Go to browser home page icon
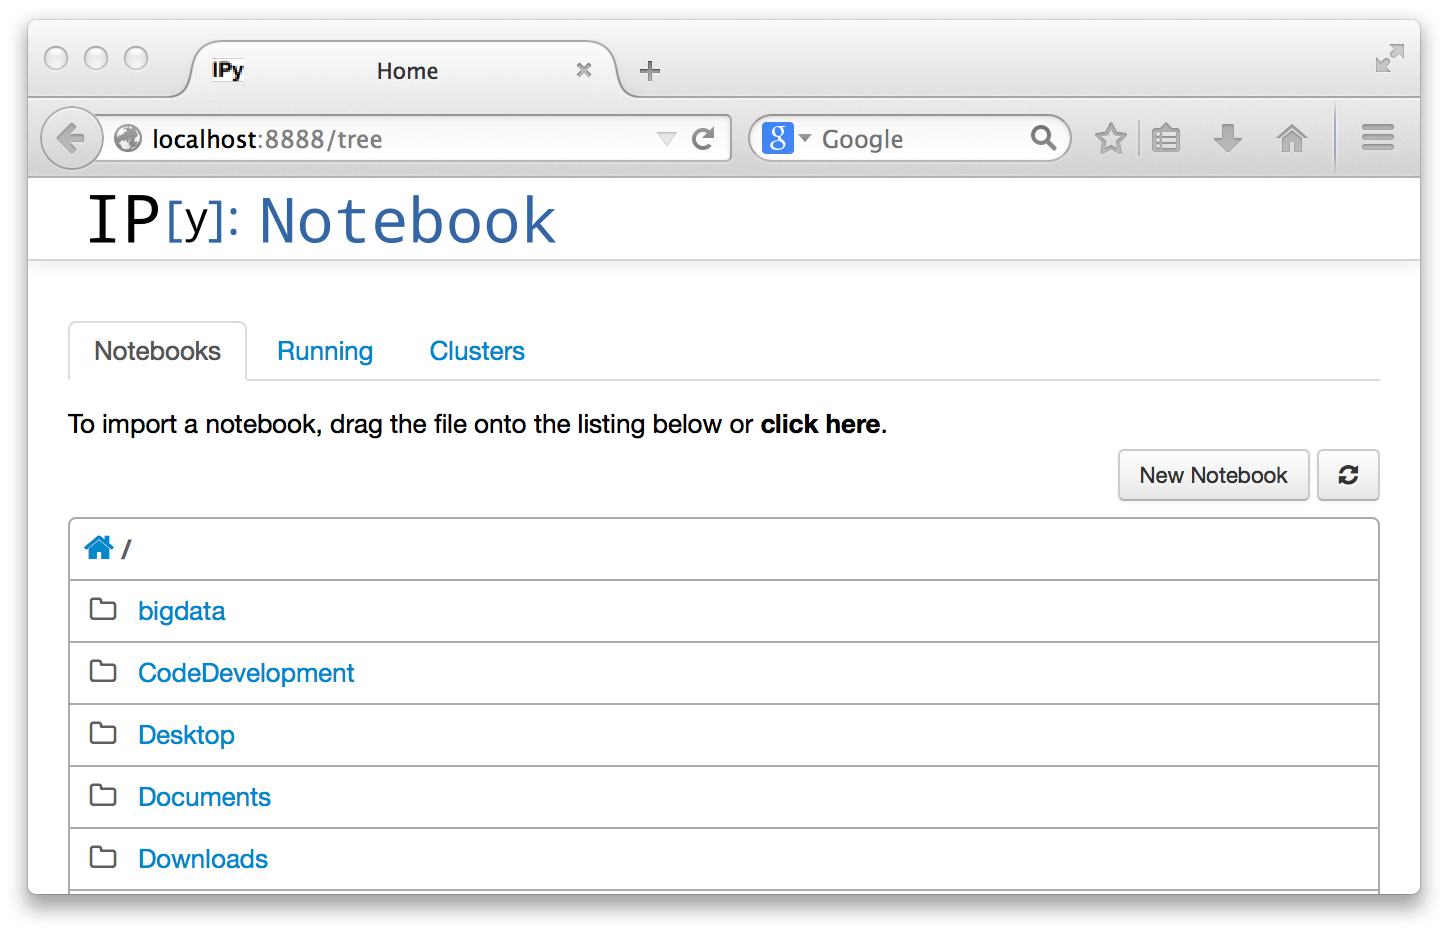The width and height of the screenshot is (1448, 934). (1291, 138)
